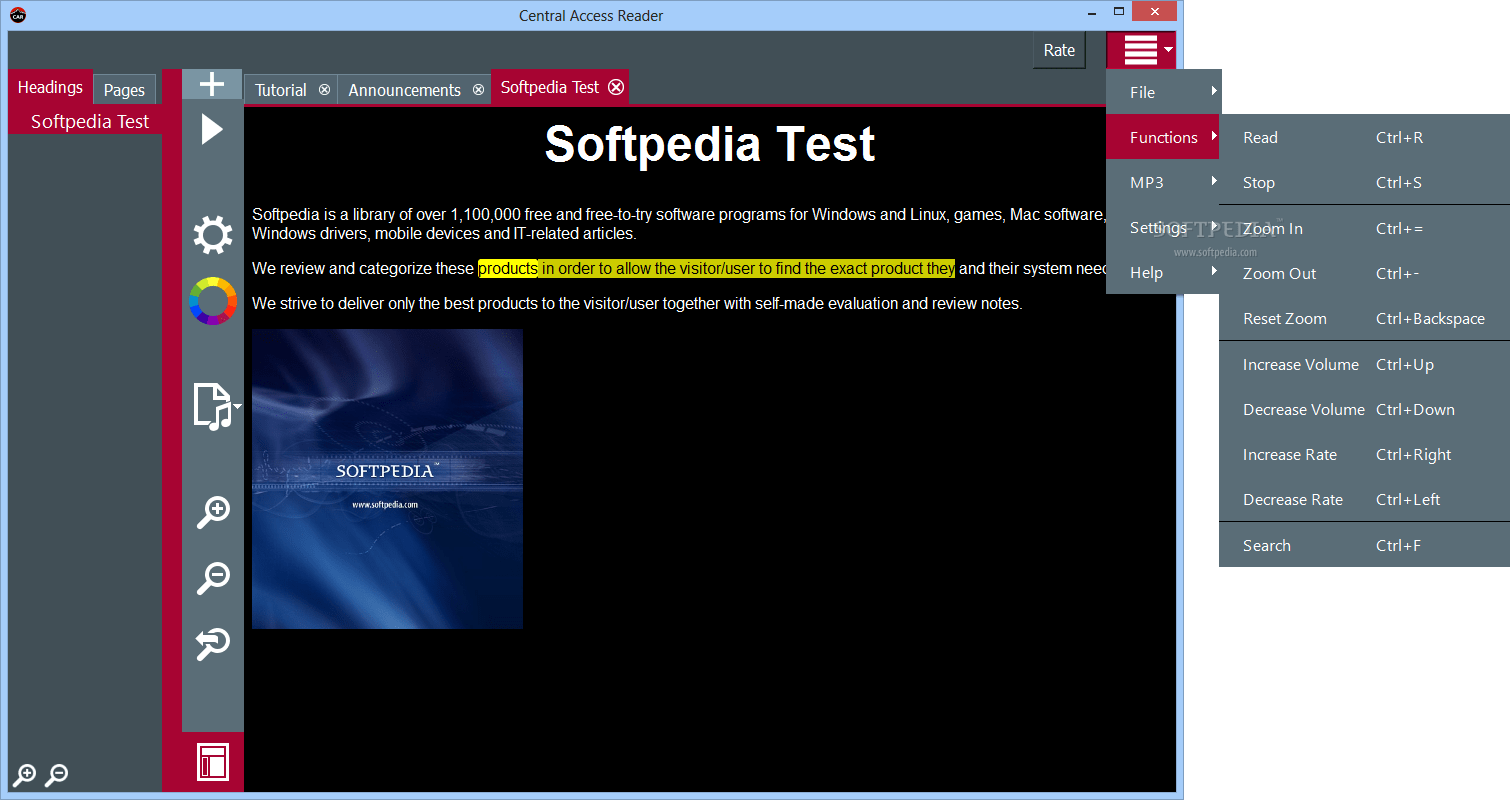The width and height of the screenshot is (1510, 800).
Task: Close the Announcements tab
Action: [x=478, y=89]
